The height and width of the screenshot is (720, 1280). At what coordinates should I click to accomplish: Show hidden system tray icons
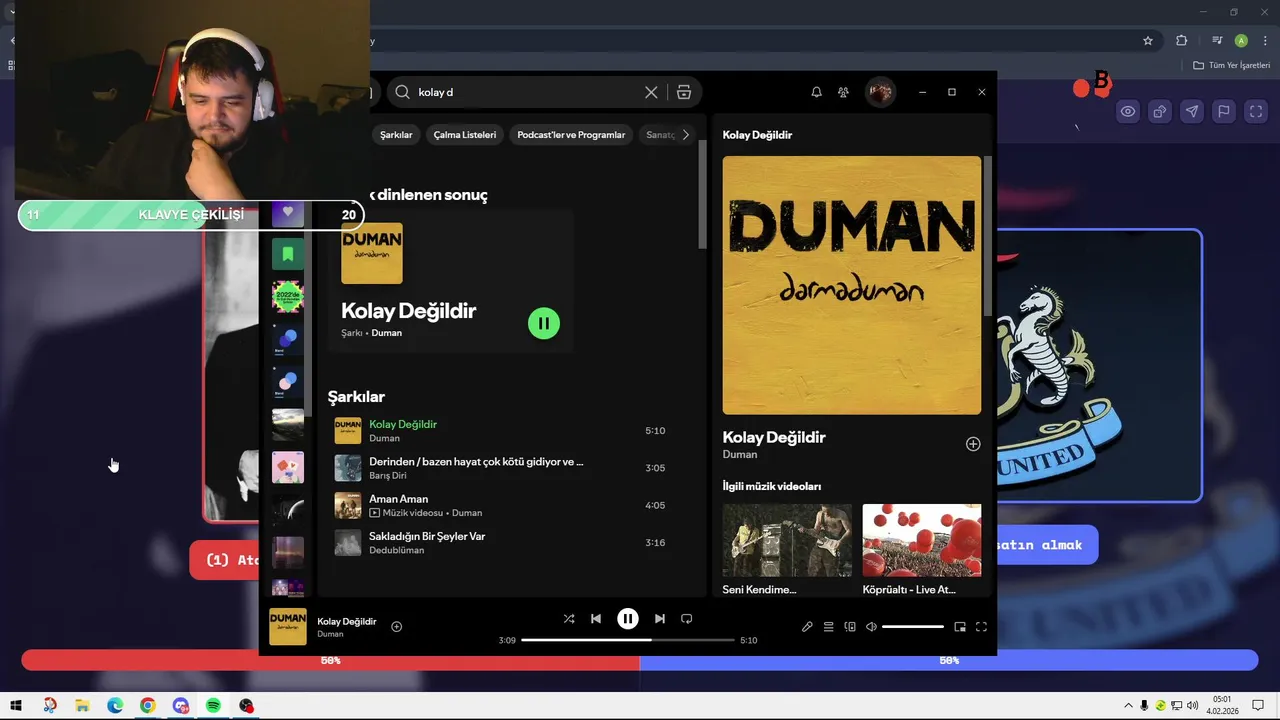pyautogui.click(x=1129, y=706)
